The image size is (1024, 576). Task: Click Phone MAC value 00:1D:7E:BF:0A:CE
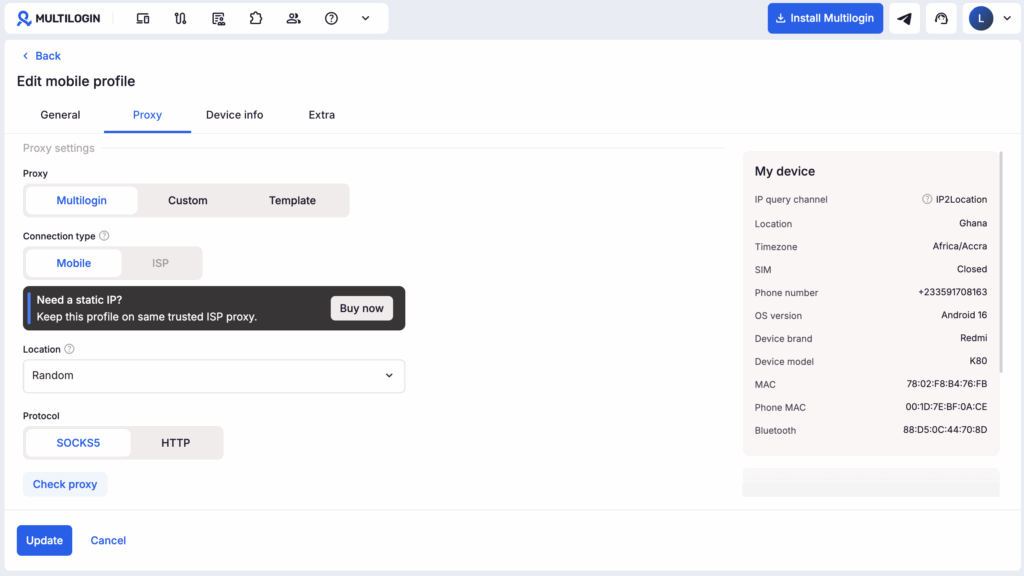click(x=946, y=407)
